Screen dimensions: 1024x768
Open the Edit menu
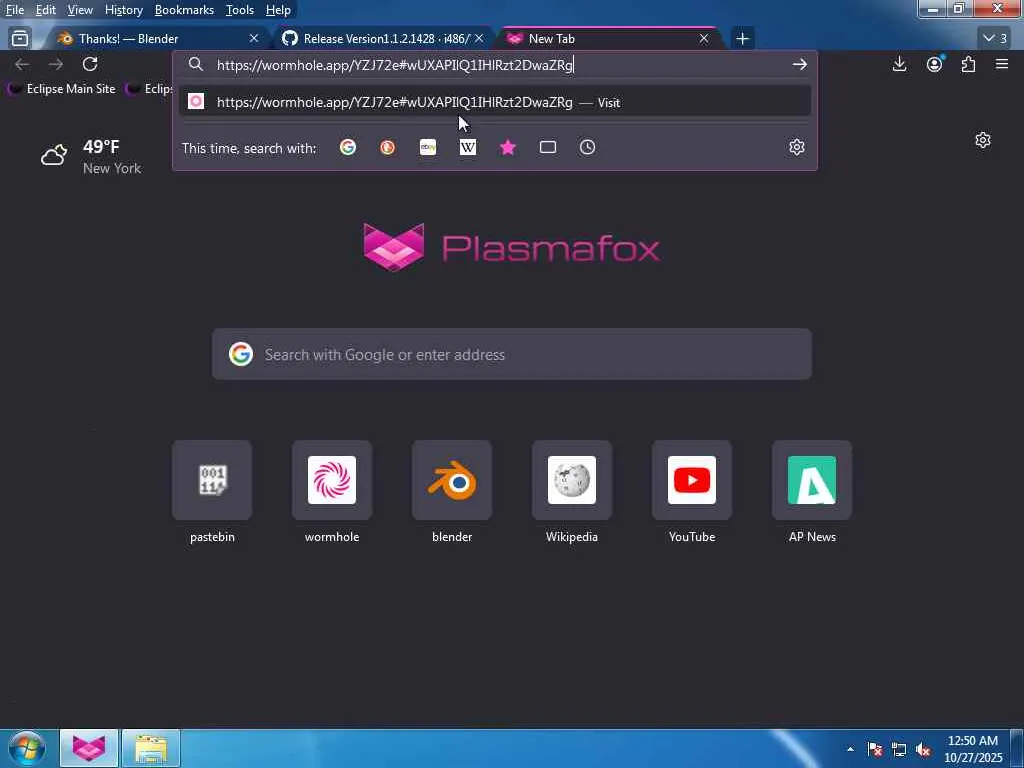[45, 10]
